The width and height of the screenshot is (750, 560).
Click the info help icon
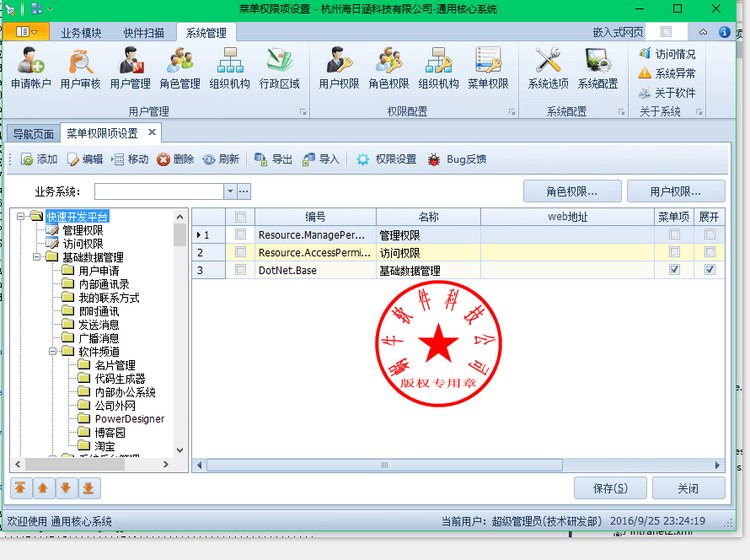click(x=725, y=32)
